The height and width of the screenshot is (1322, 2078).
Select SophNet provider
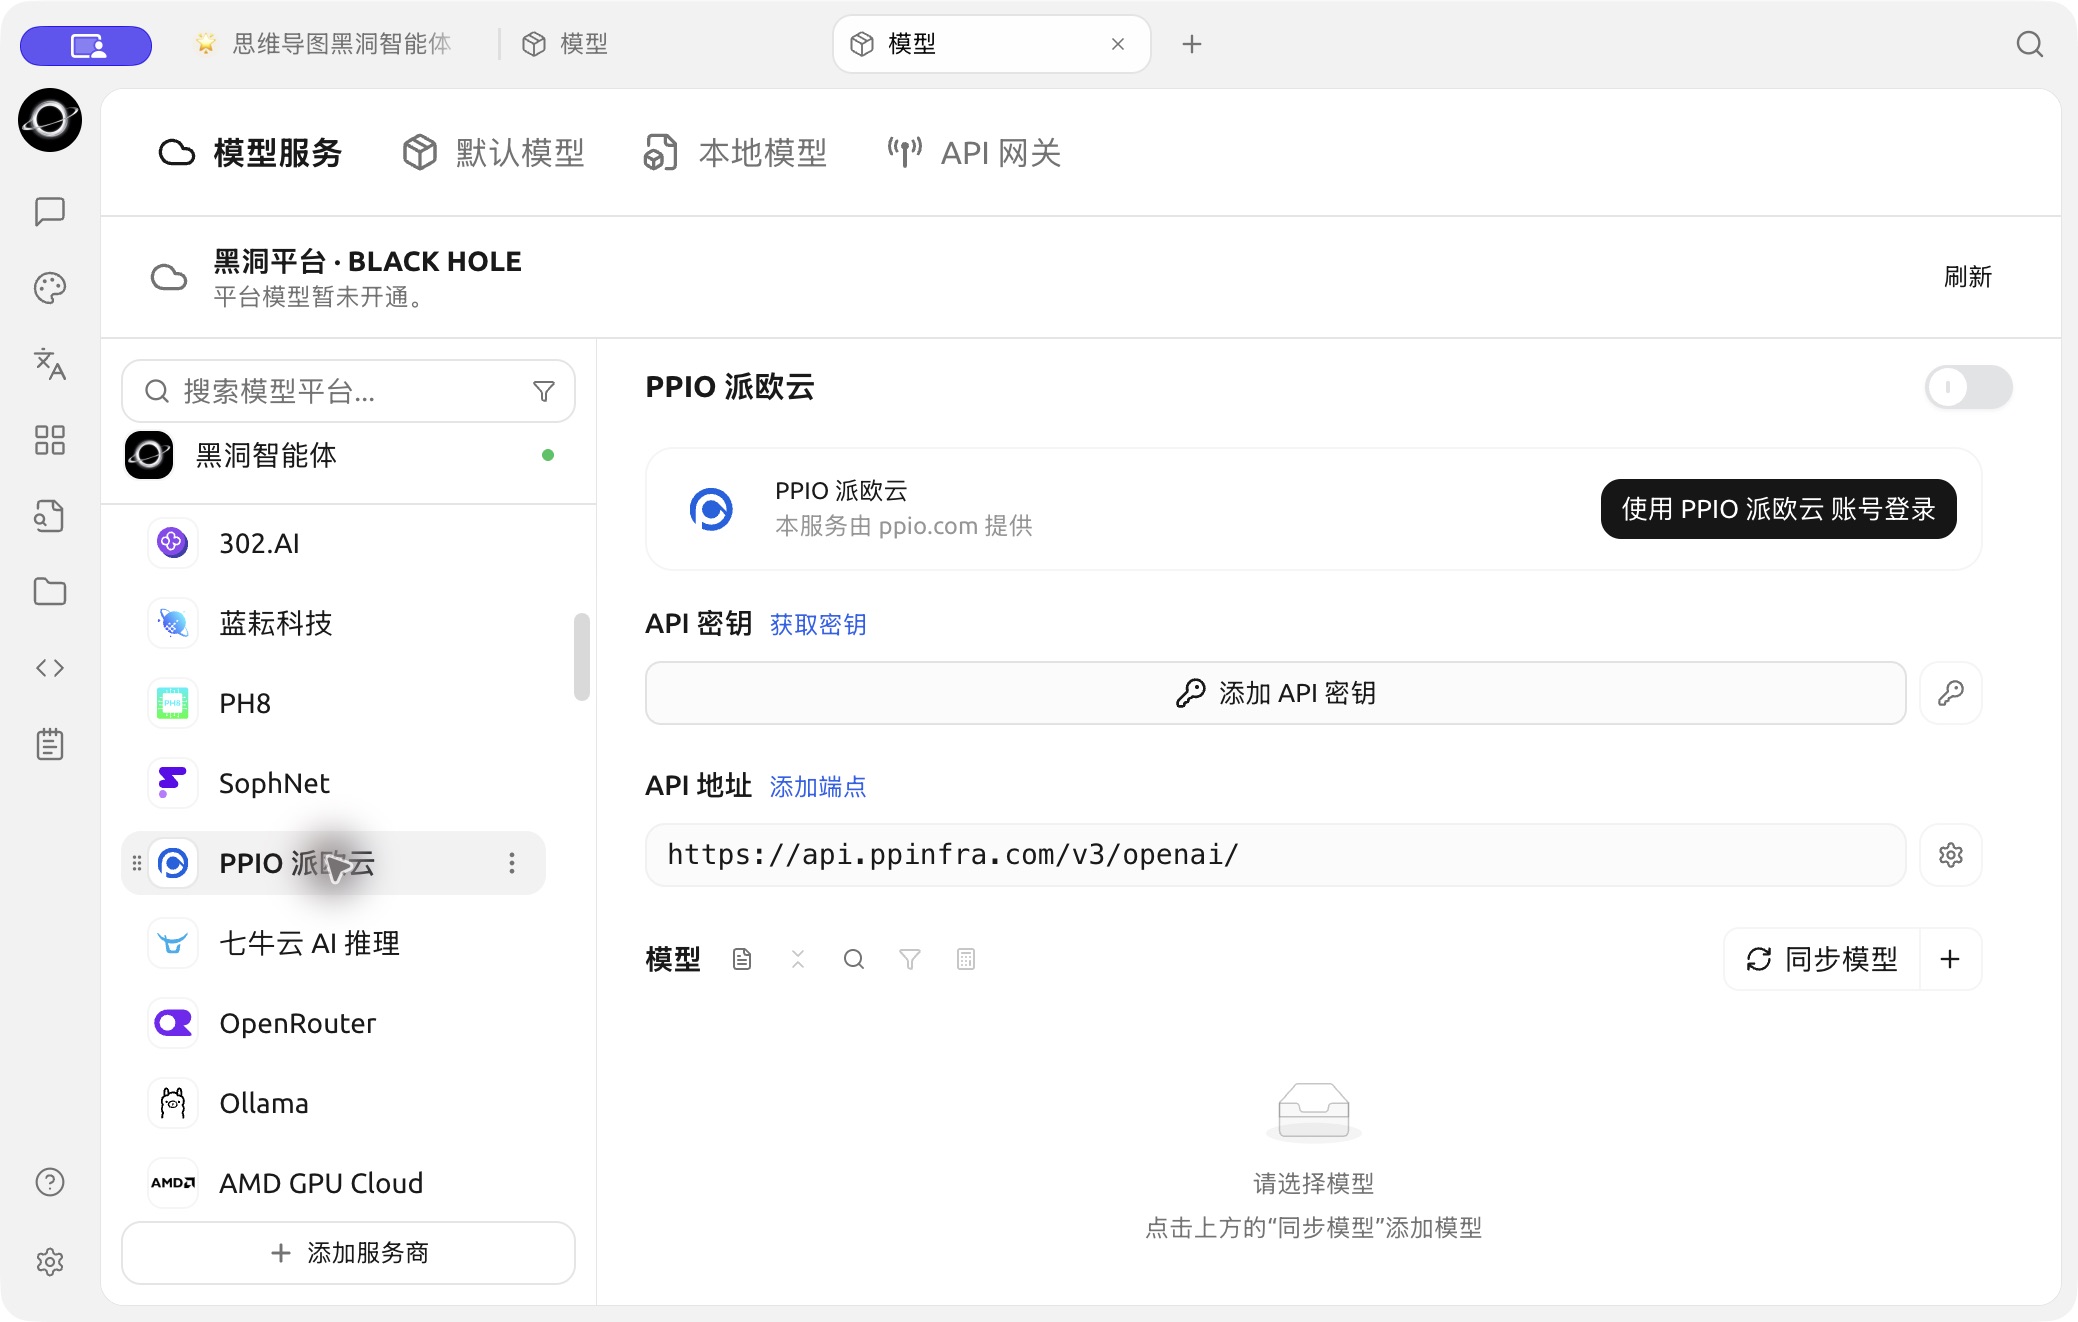334,783
